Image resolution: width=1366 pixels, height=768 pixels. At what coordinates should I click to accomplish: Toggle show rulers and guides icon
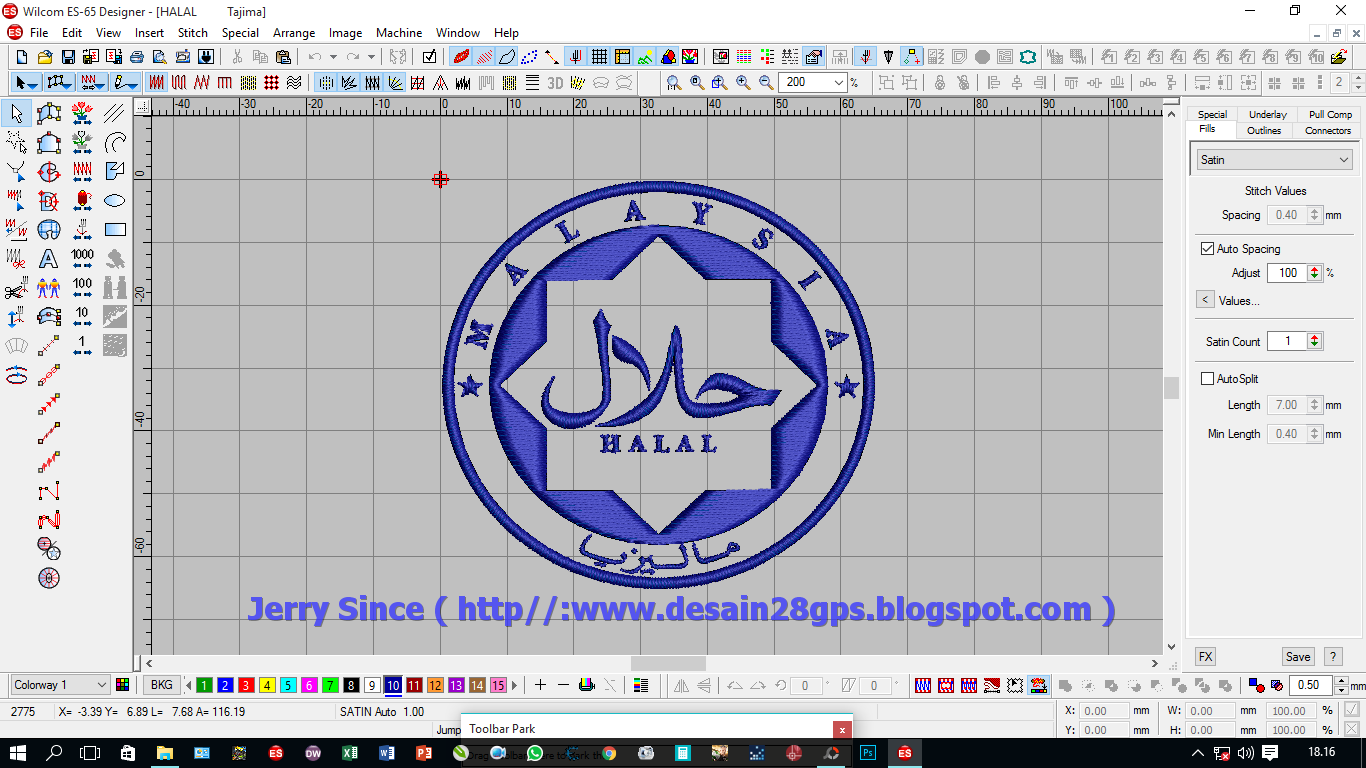tap(622, 57)
